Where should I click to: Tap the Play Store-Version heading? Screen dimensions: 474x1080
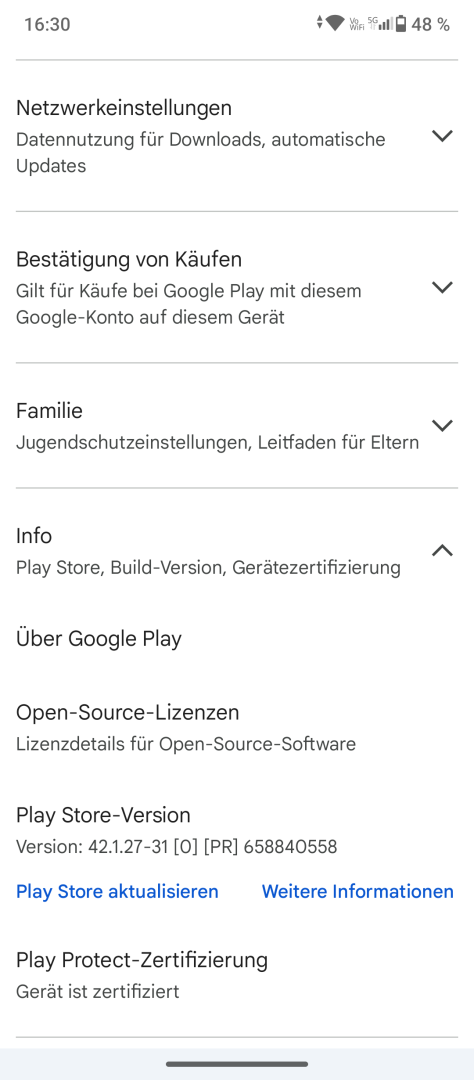point(103,815)
